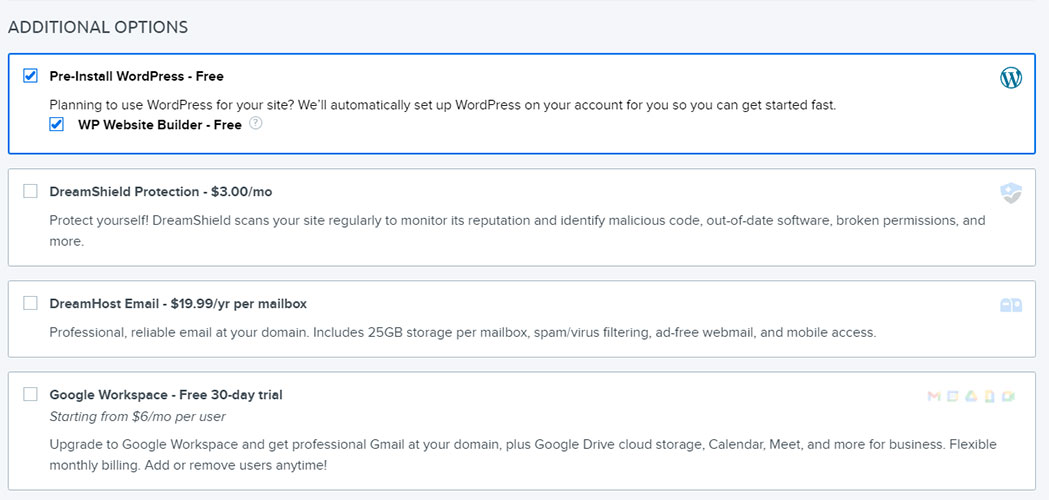Check the Google Workspace trial checkbox
The width and height of the screenshot is (1049, 500).
pos(30,394)
